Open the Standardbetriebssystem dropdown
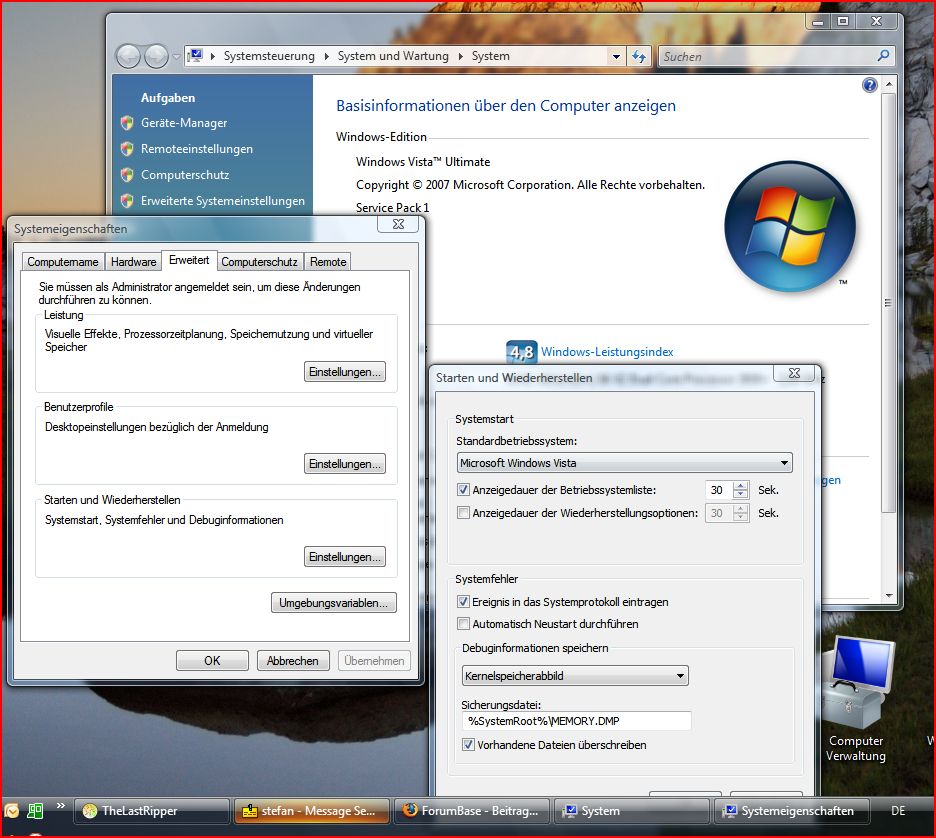Viewport: 936px width, 838px height. (x=625, y=463)
